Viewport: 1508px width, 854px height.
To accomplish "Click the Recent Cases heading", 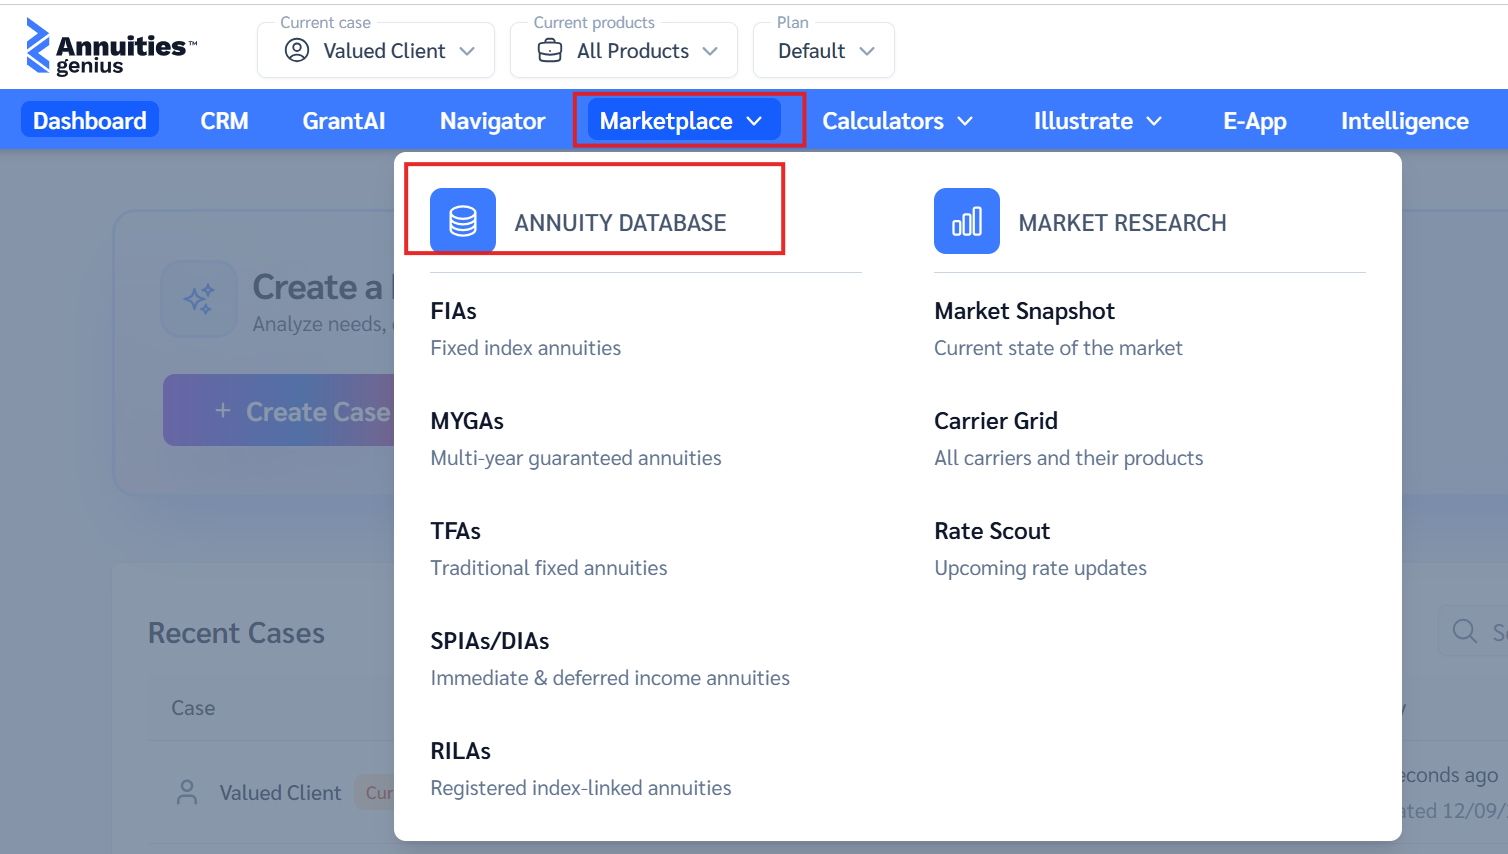I will pos(236,633).
